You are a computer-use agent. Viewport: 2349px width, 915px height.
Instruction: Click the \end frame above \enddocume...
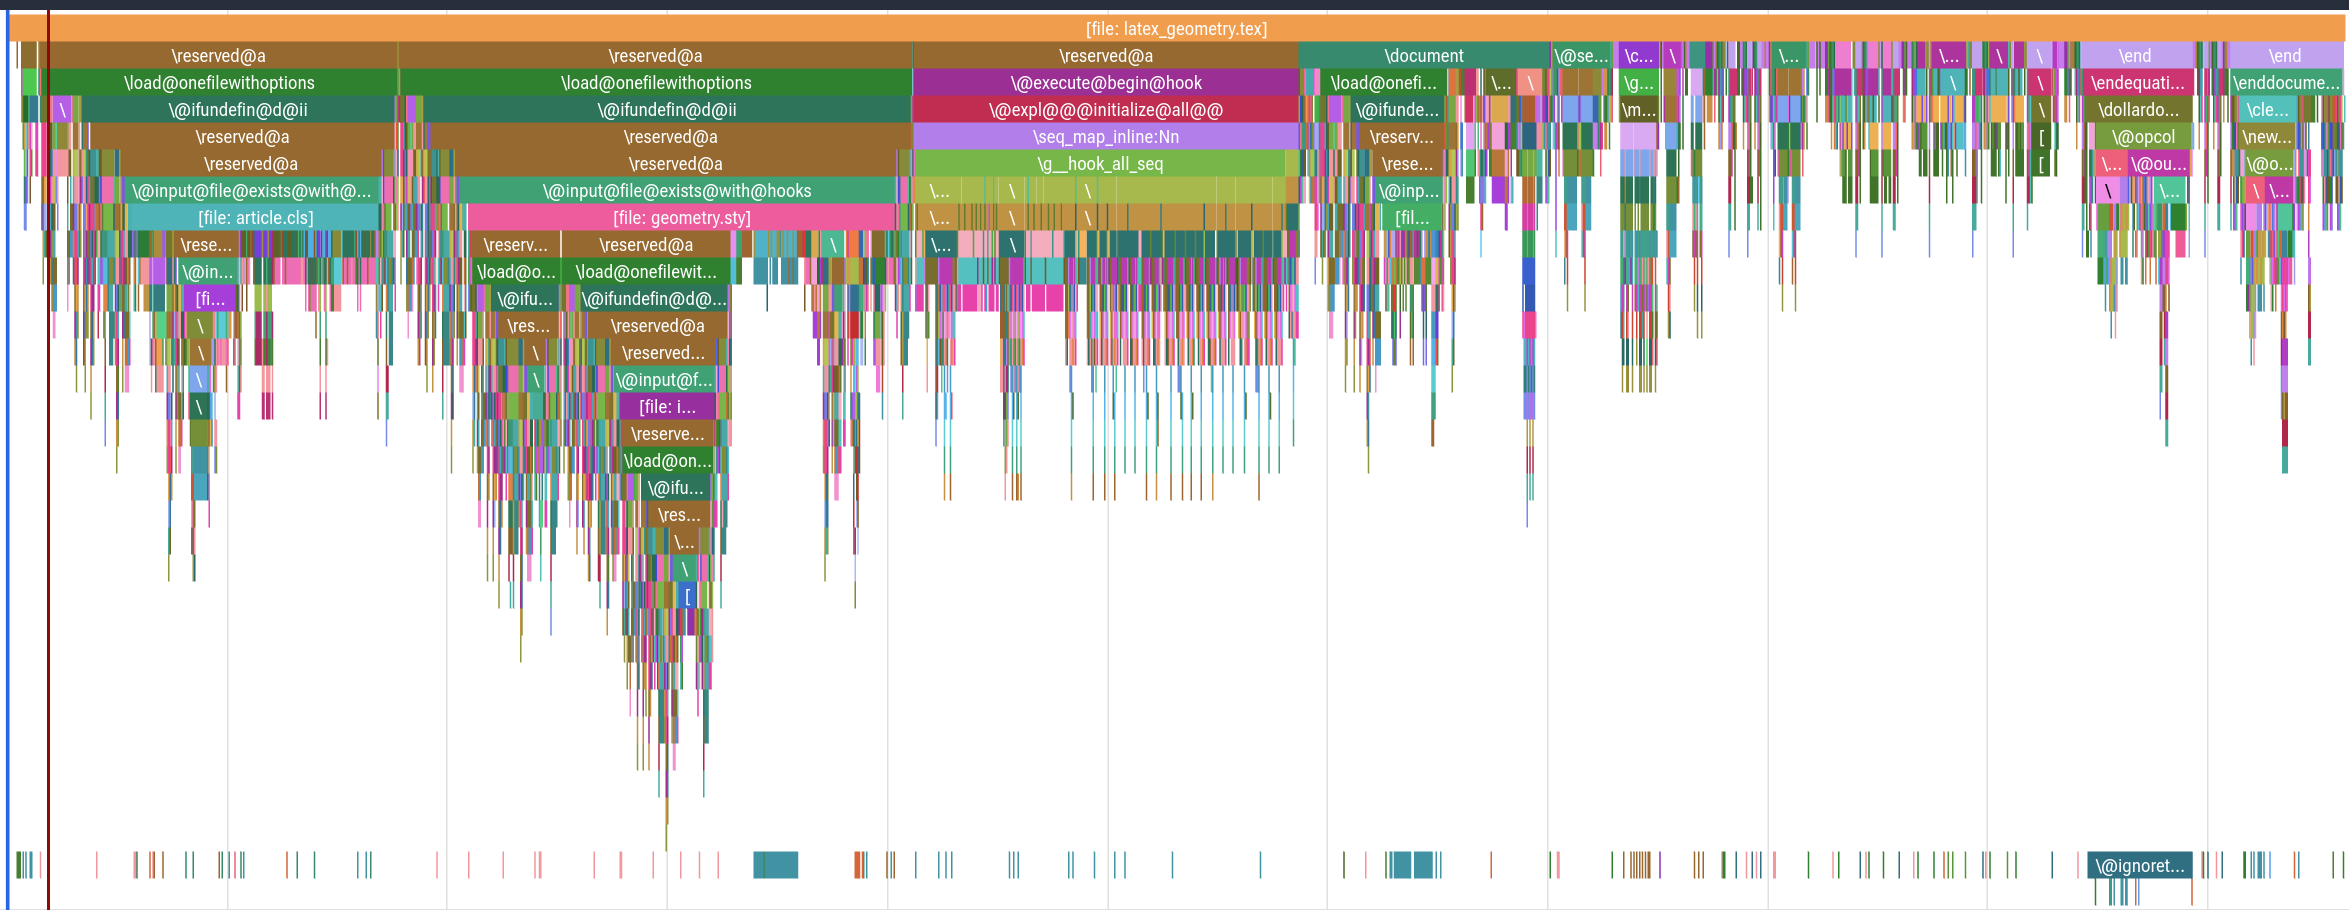2284,56
